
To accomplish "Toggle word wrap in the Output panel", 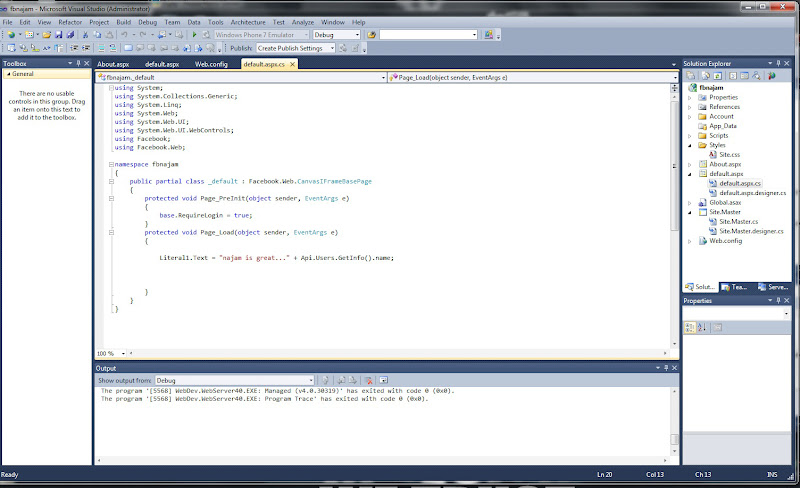I will point(383,380).
